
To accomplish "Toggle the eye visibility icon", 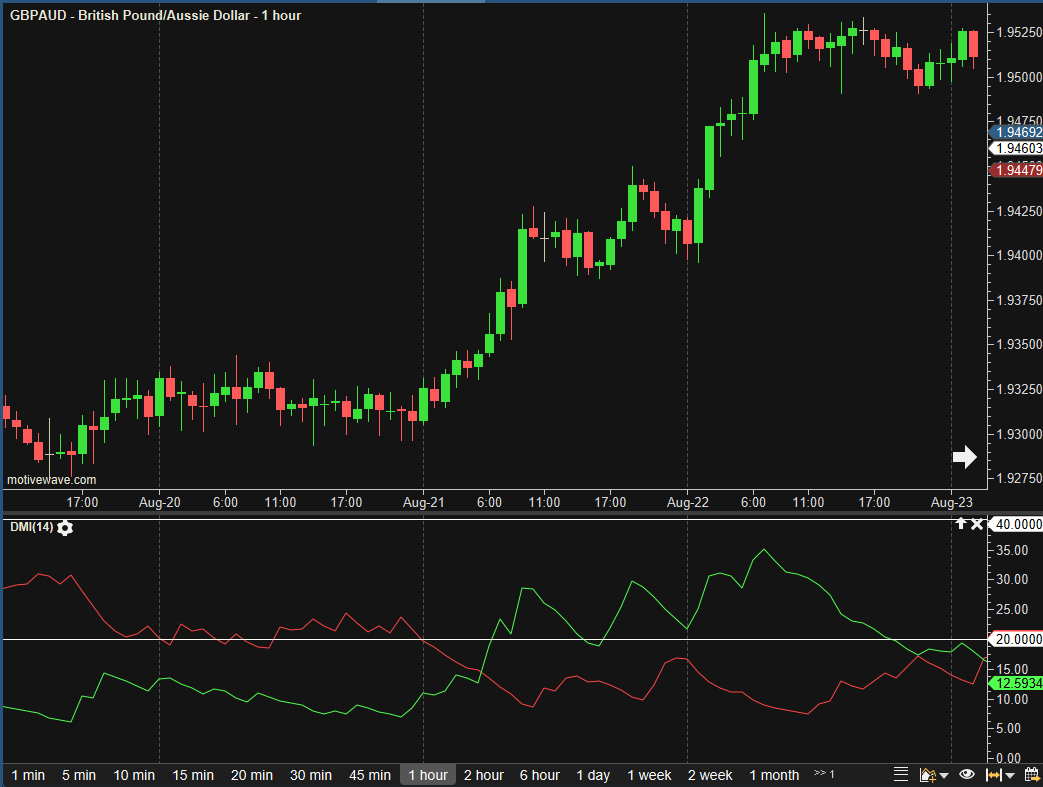I will (967, 775).
